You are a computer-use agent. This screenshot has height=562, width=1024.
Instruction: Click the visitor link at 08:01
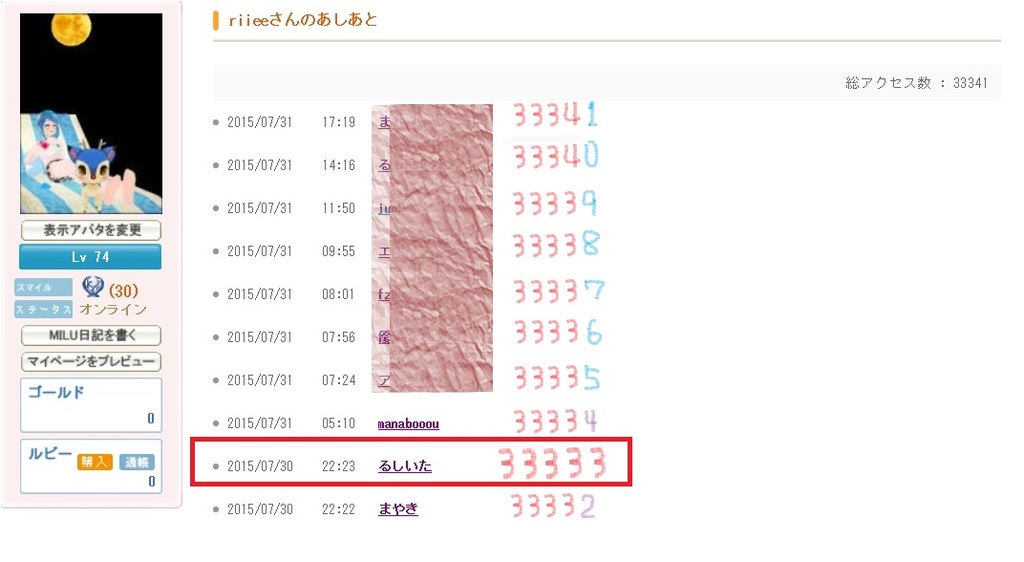[x=383, y=295]
